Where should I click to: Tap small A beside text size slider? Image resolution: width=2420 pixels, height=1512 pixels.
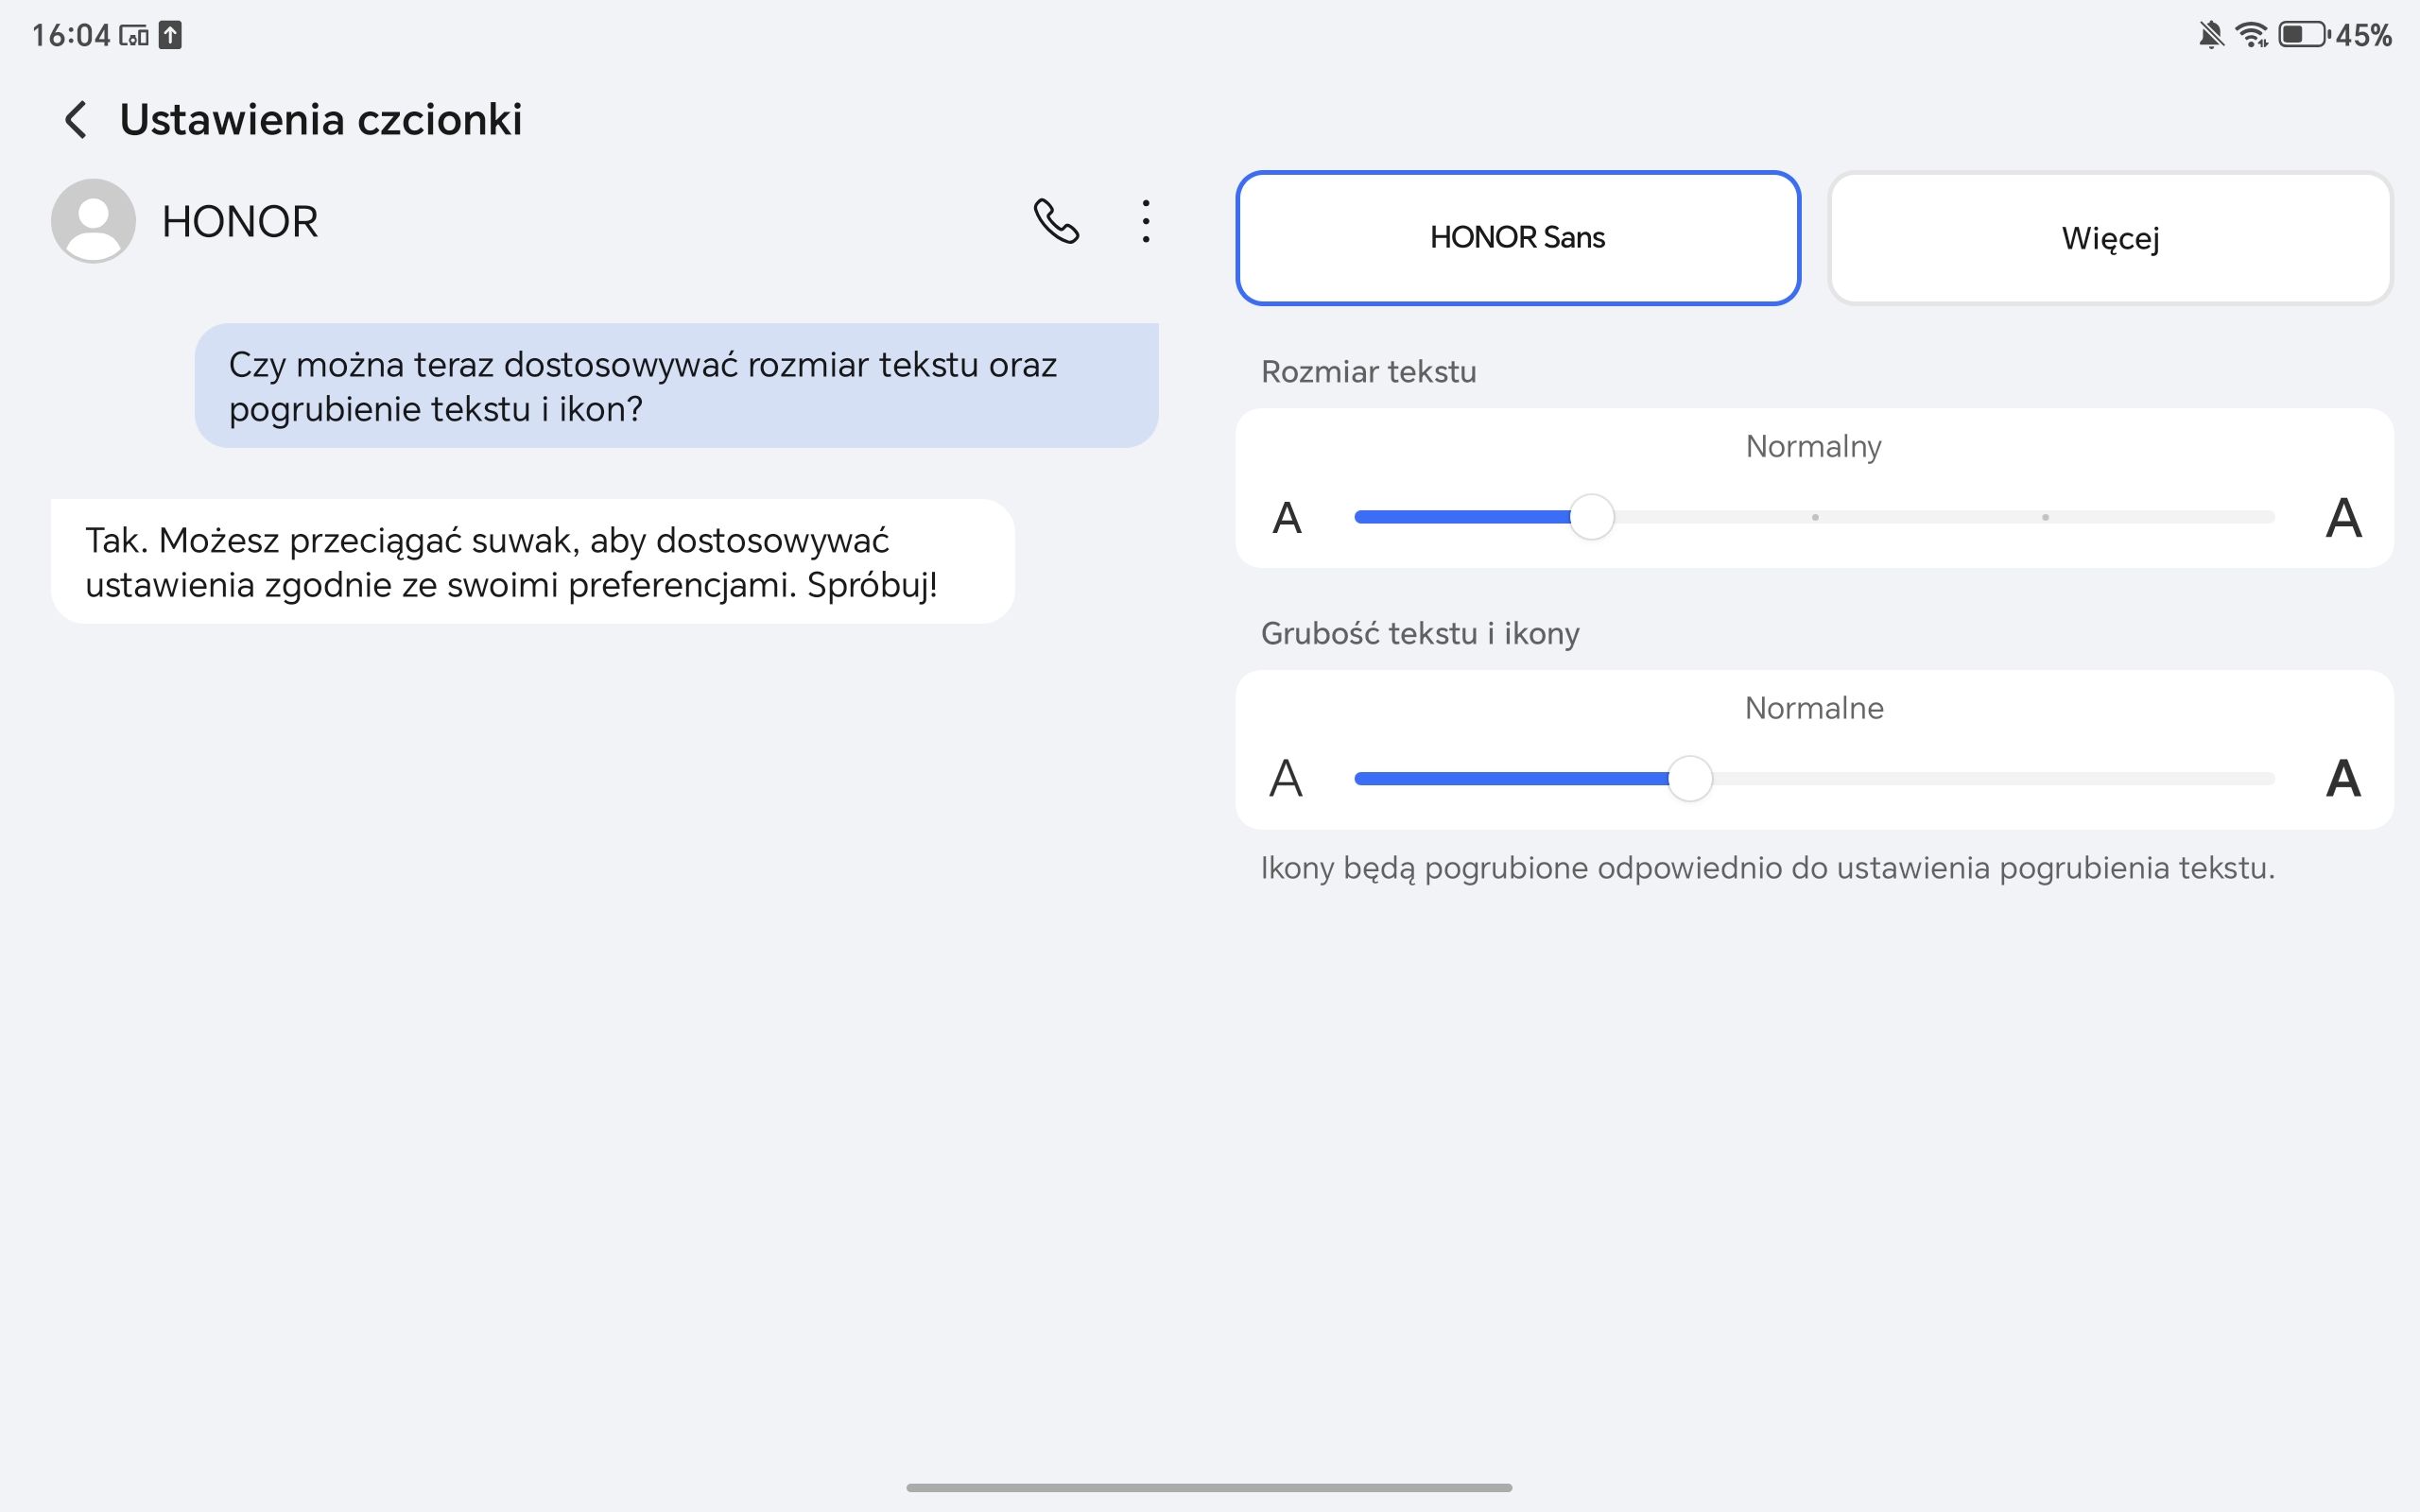tap(1287, 518)
